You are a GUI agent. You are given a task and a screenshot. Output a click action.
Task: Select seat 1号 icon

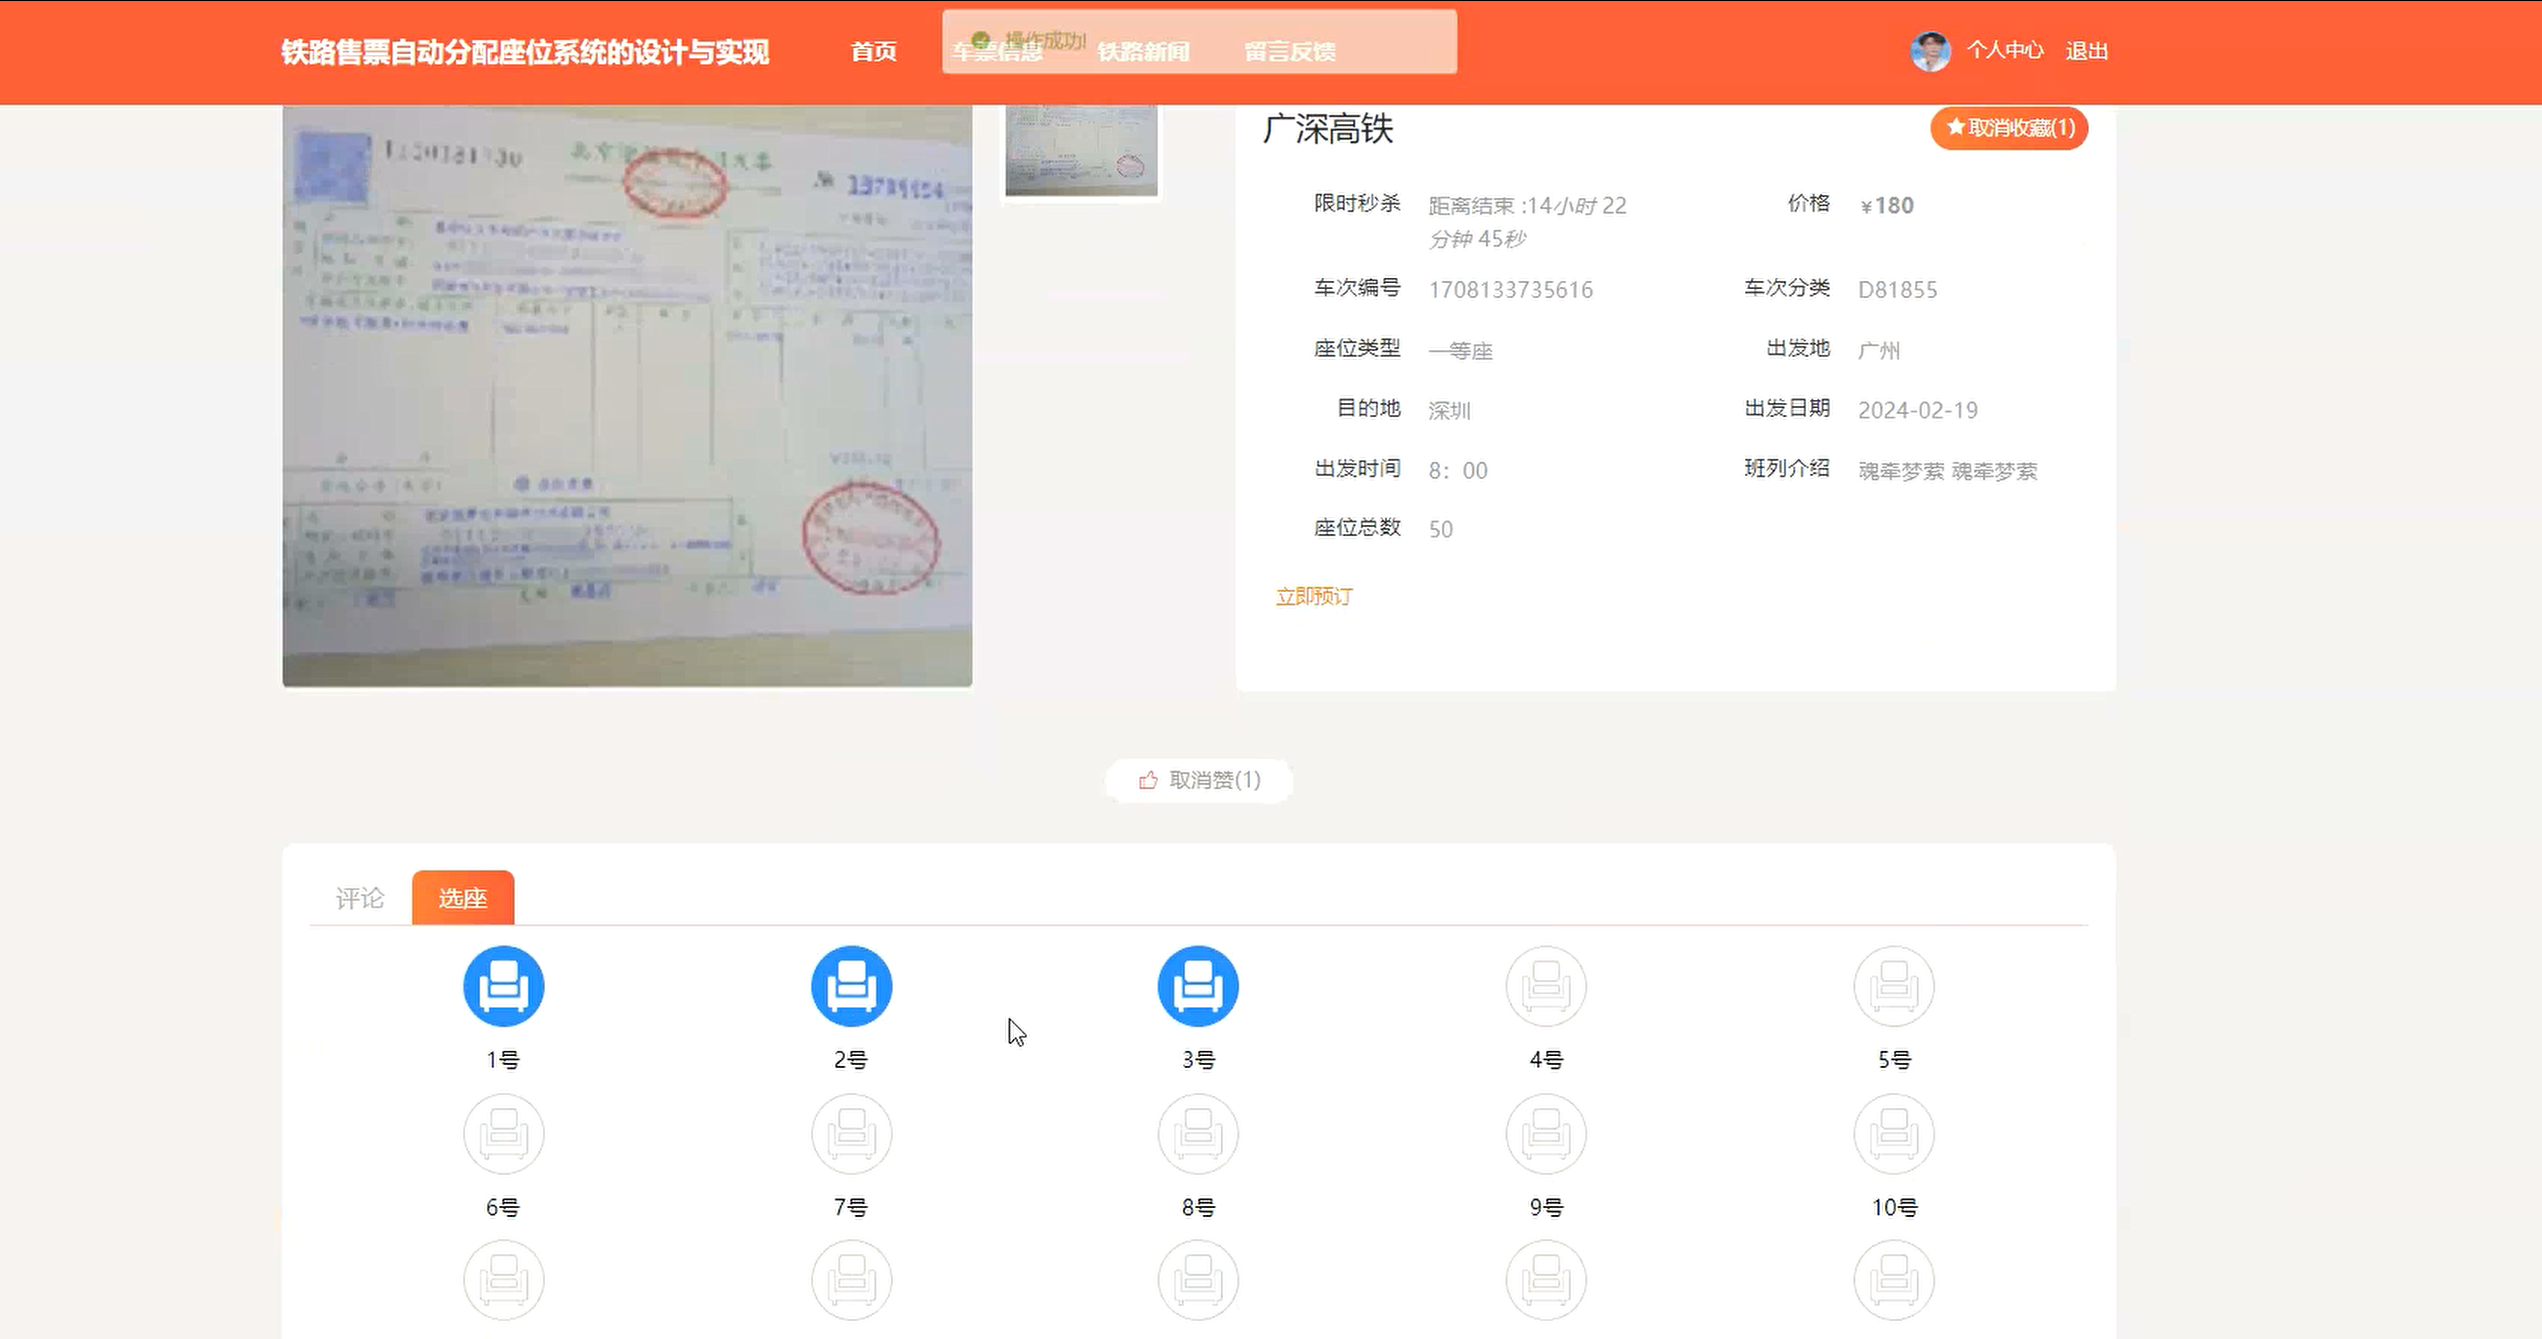pyautogui.click(x=503, y=986)
